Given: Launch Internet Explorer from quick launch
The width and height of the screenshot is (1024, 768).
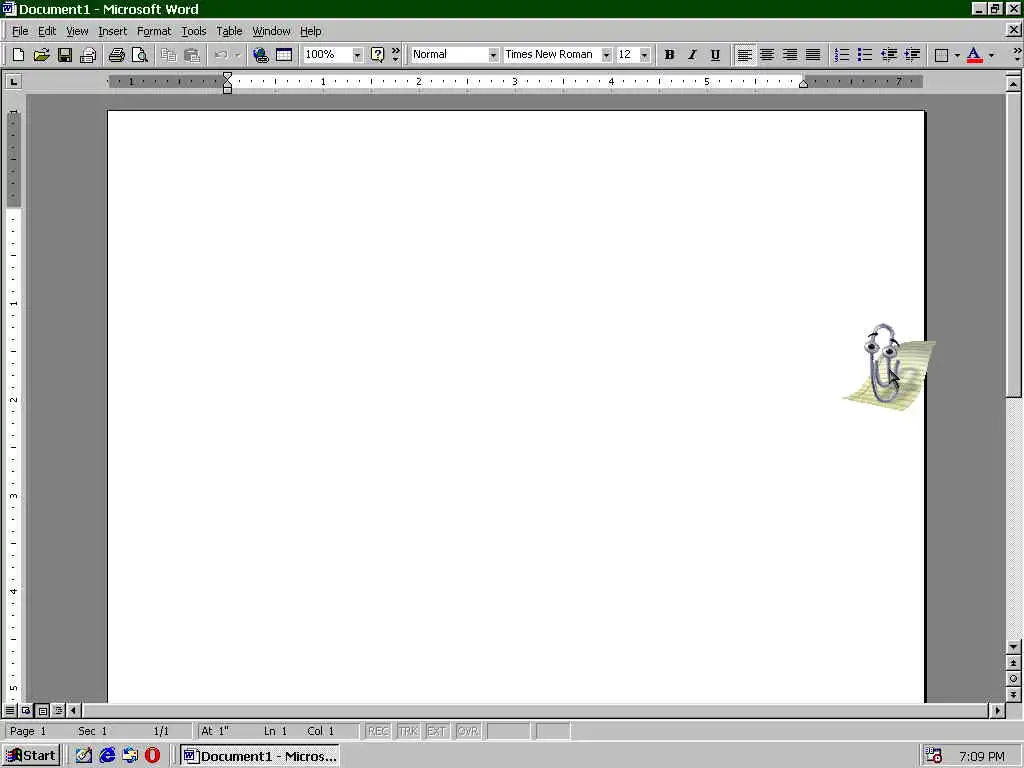Looking at the screenshot, I should coord(107,756).
